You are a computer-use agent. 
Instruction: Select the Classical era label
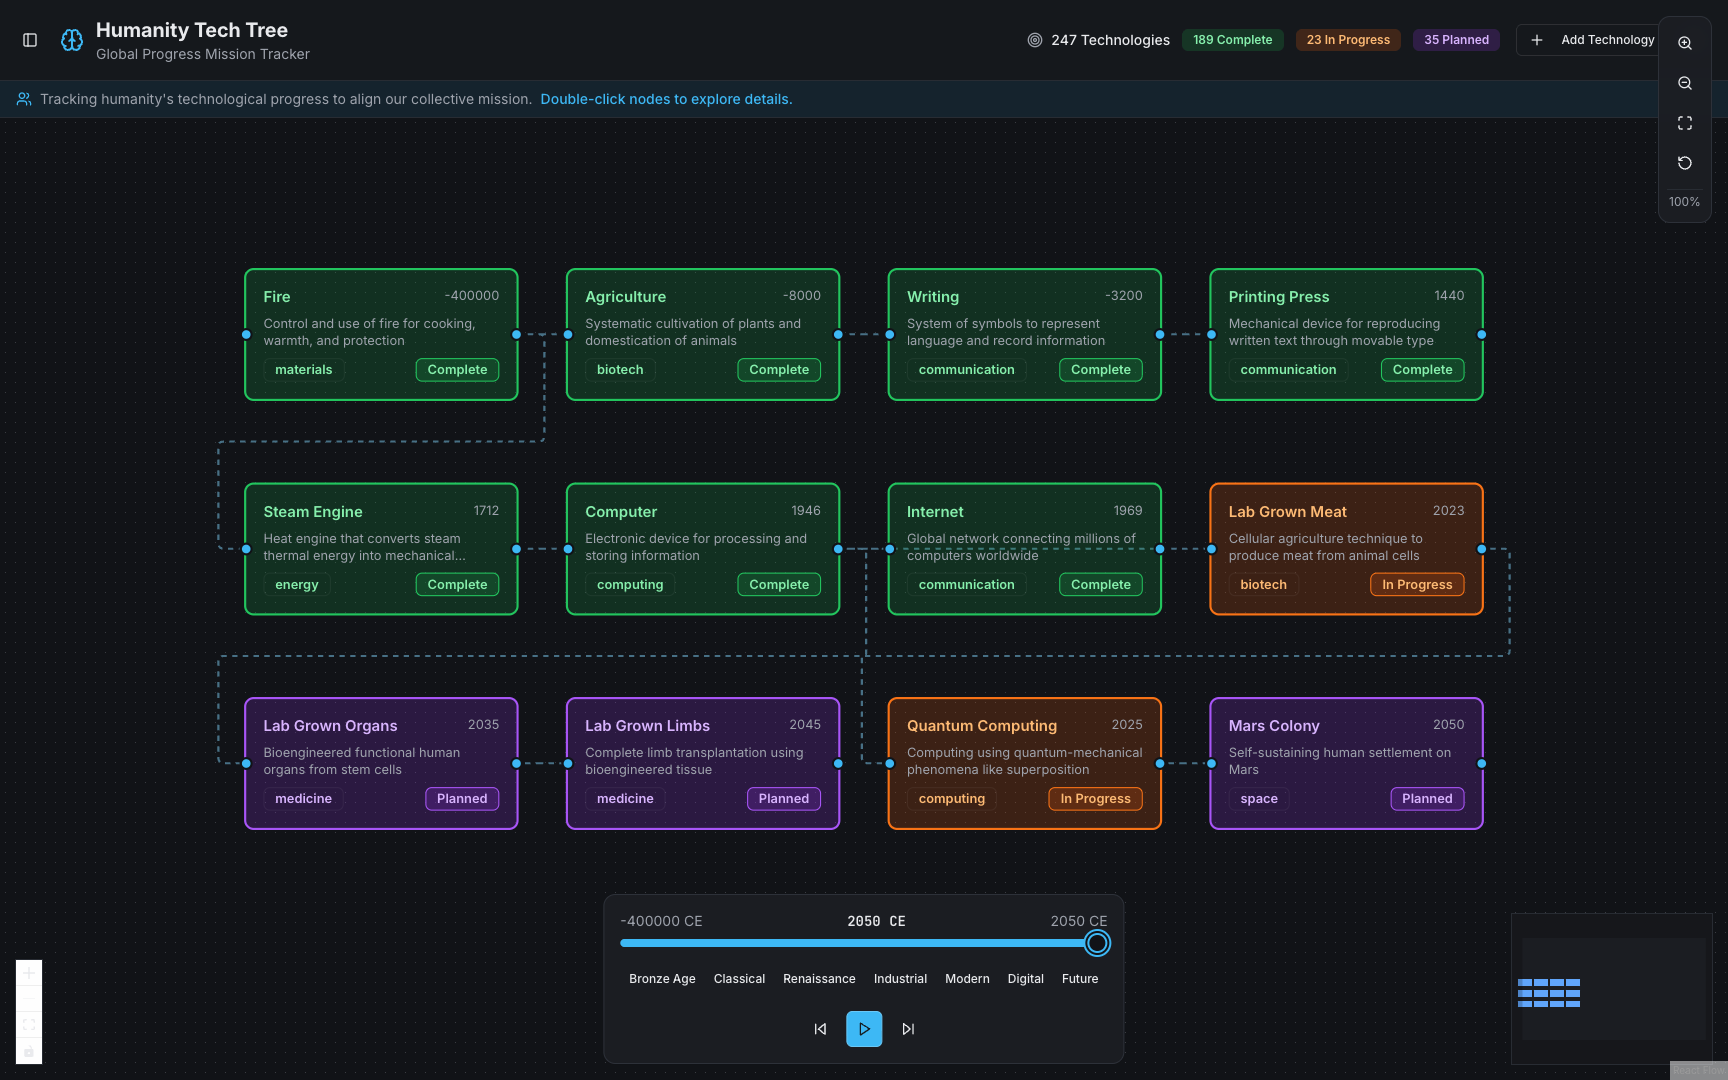point(739,979)
